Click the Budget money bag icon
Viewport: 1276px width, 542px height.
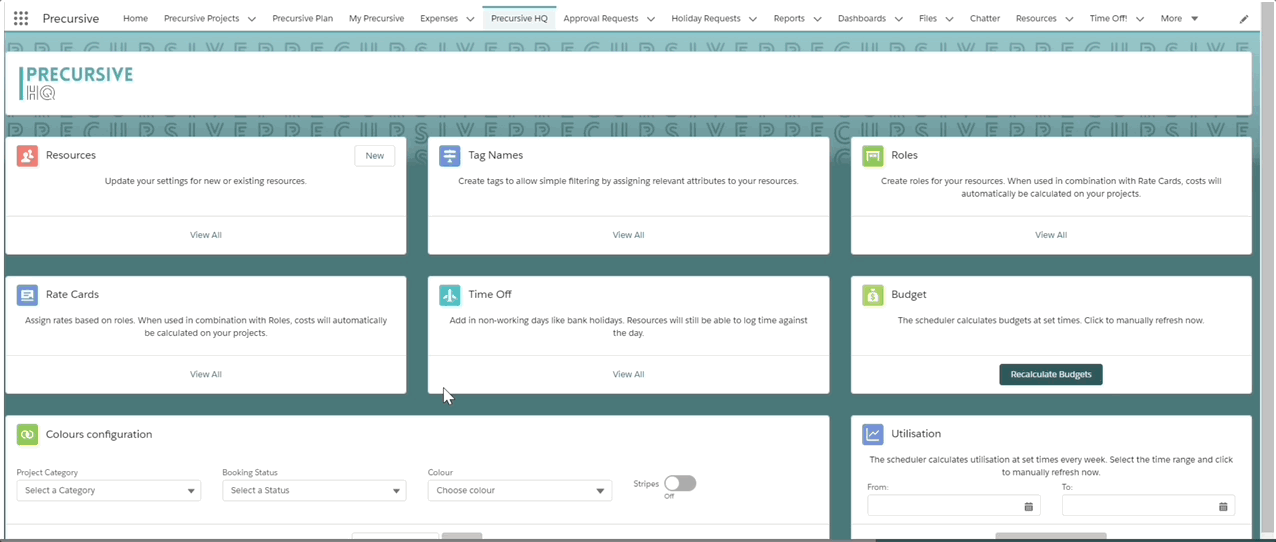click(873, 295)
